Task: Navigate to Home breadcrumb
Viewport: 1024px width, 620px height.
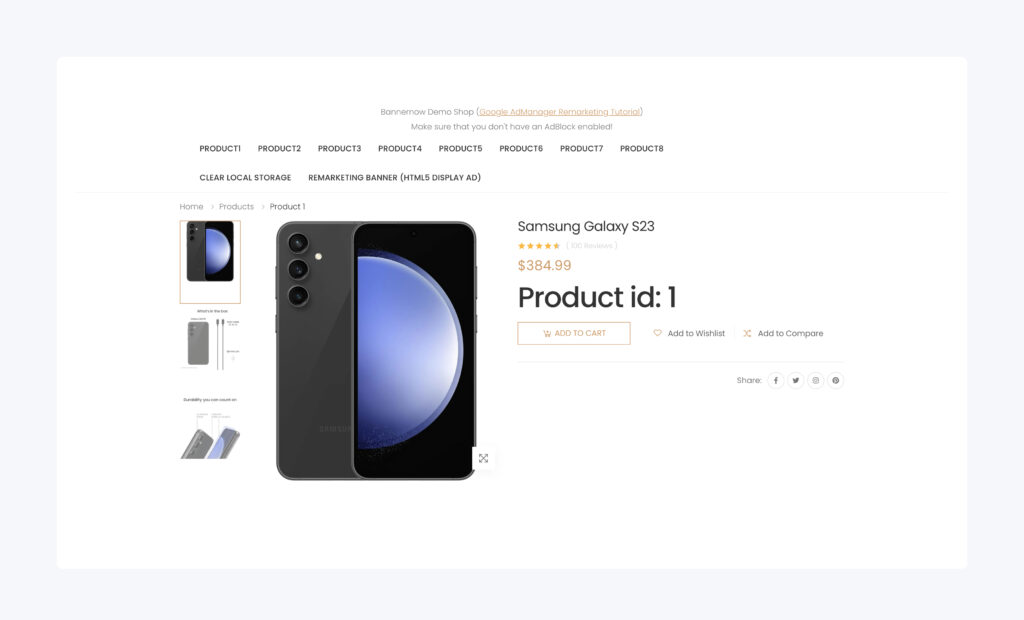Action: [x=191, y=206]
